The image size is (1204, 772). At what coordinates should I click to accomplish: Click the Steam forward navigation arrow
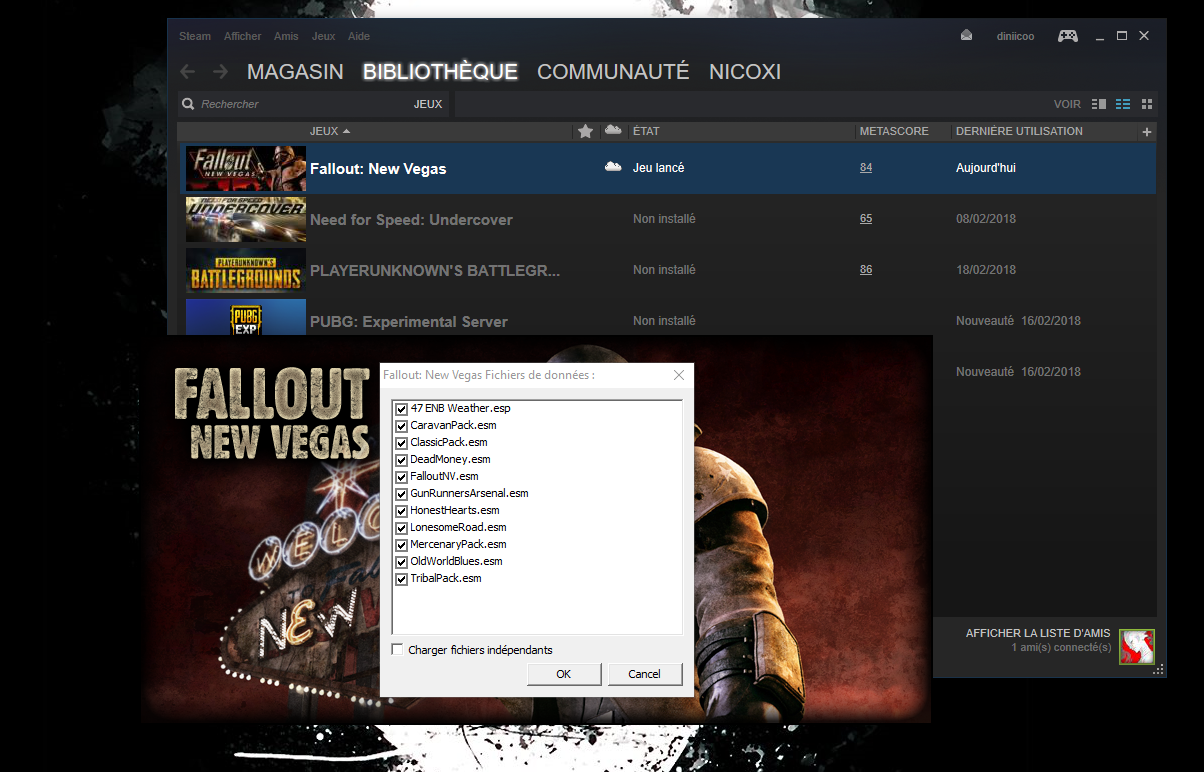[x=221, y=72]
